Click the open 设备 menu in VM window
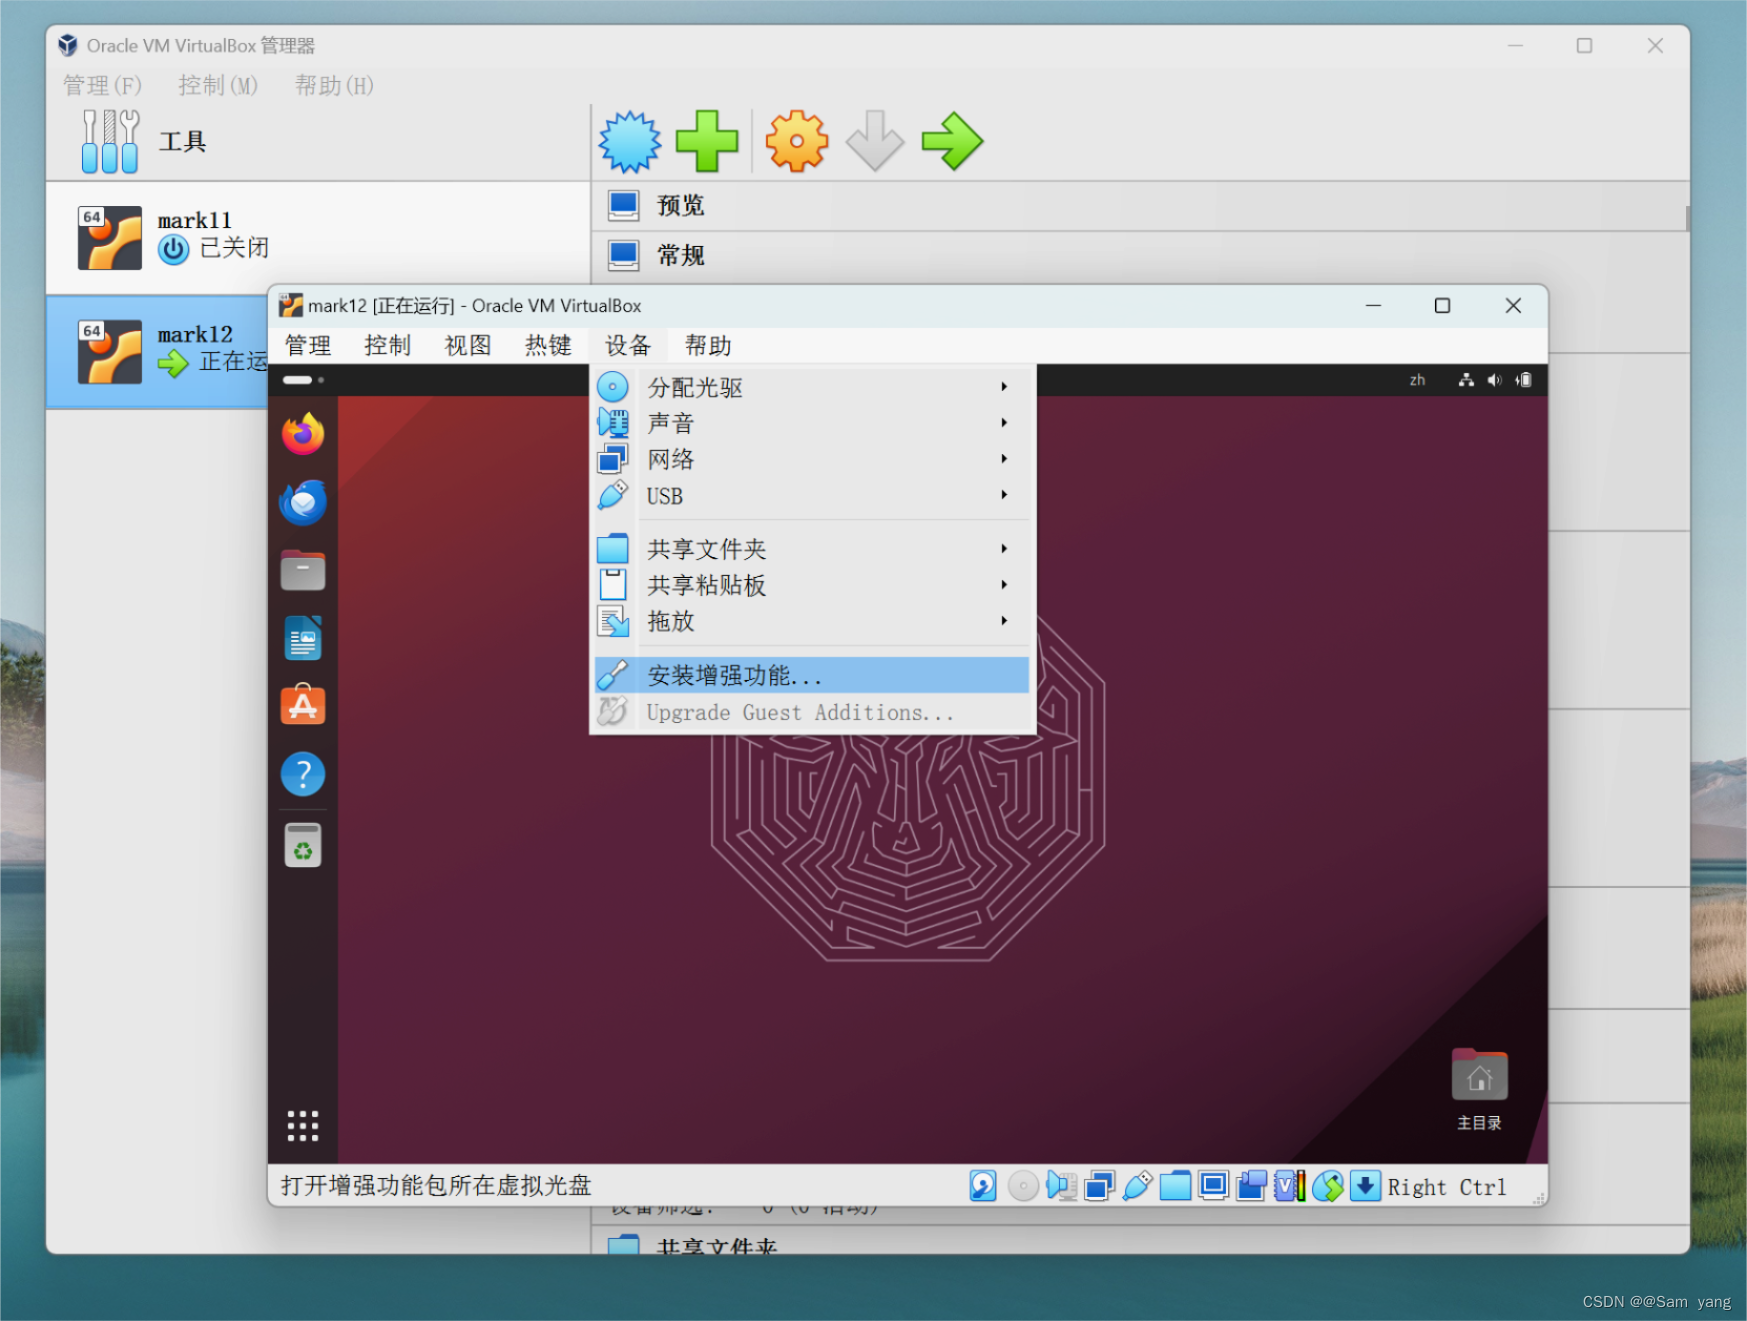Screen dimensions: 1747x1321 (628, 346)
